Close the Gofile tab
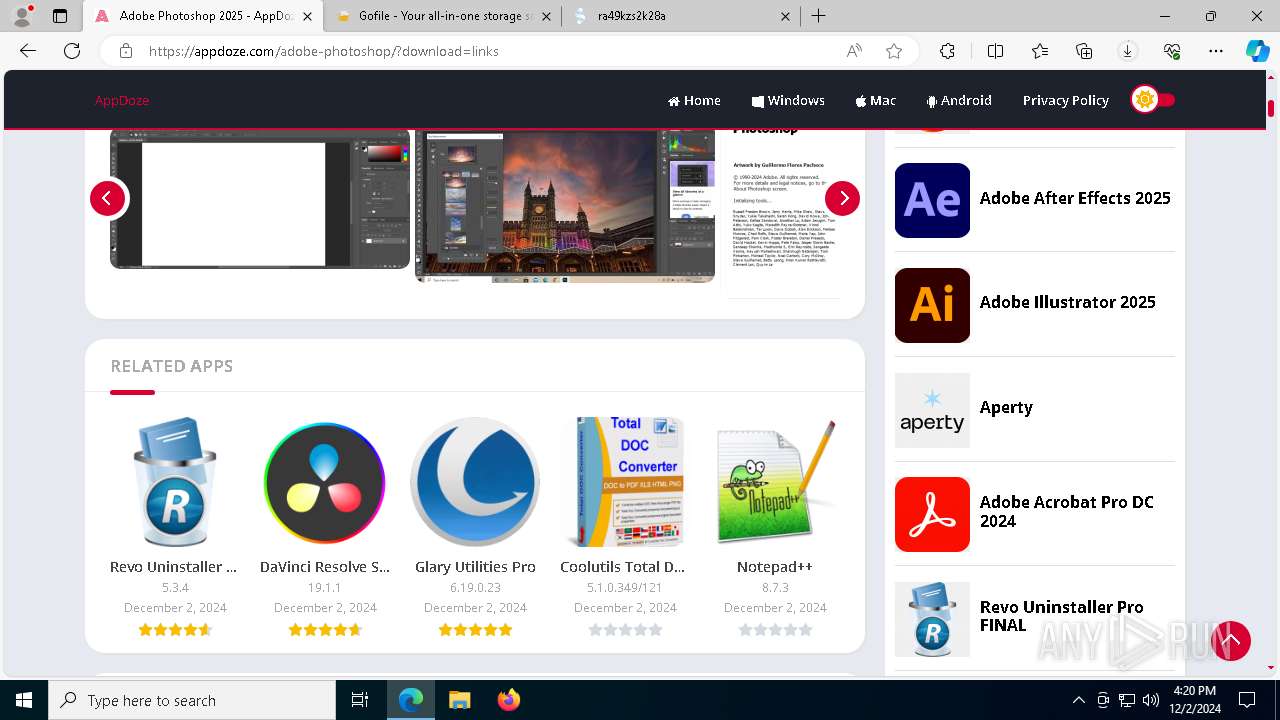This screenshot has height=720, width=1280. (x=544, y=16)
